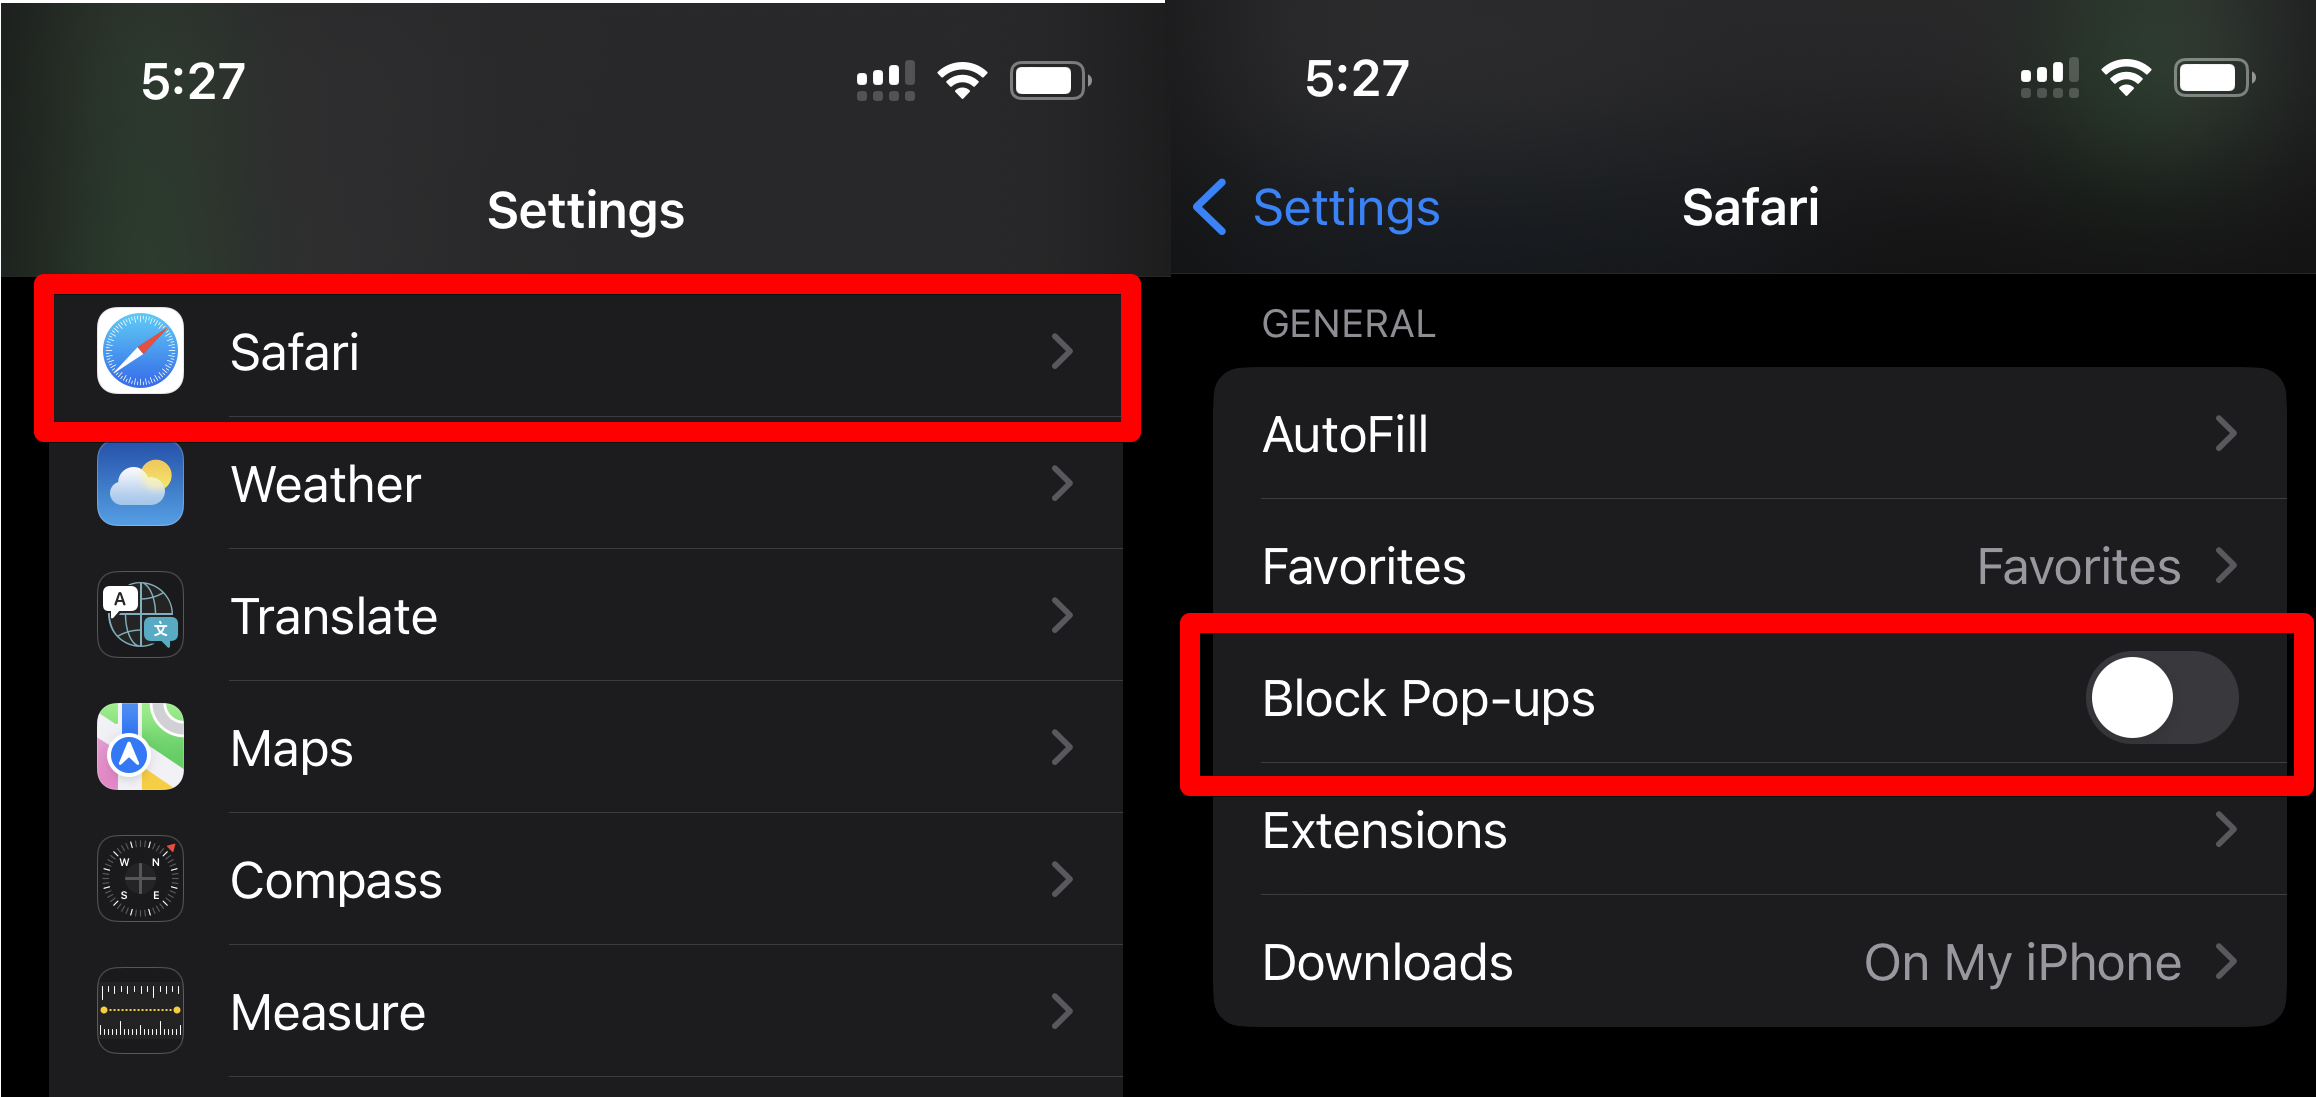Open the Weather settings entry
2316x1097 pixels.
[x=586, y=484]
